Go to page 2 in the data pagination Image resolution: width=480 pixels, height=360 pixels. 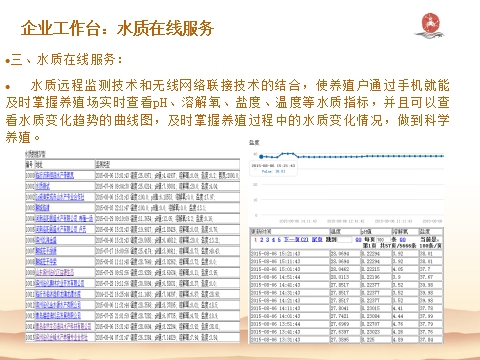(x=262, y=240)
